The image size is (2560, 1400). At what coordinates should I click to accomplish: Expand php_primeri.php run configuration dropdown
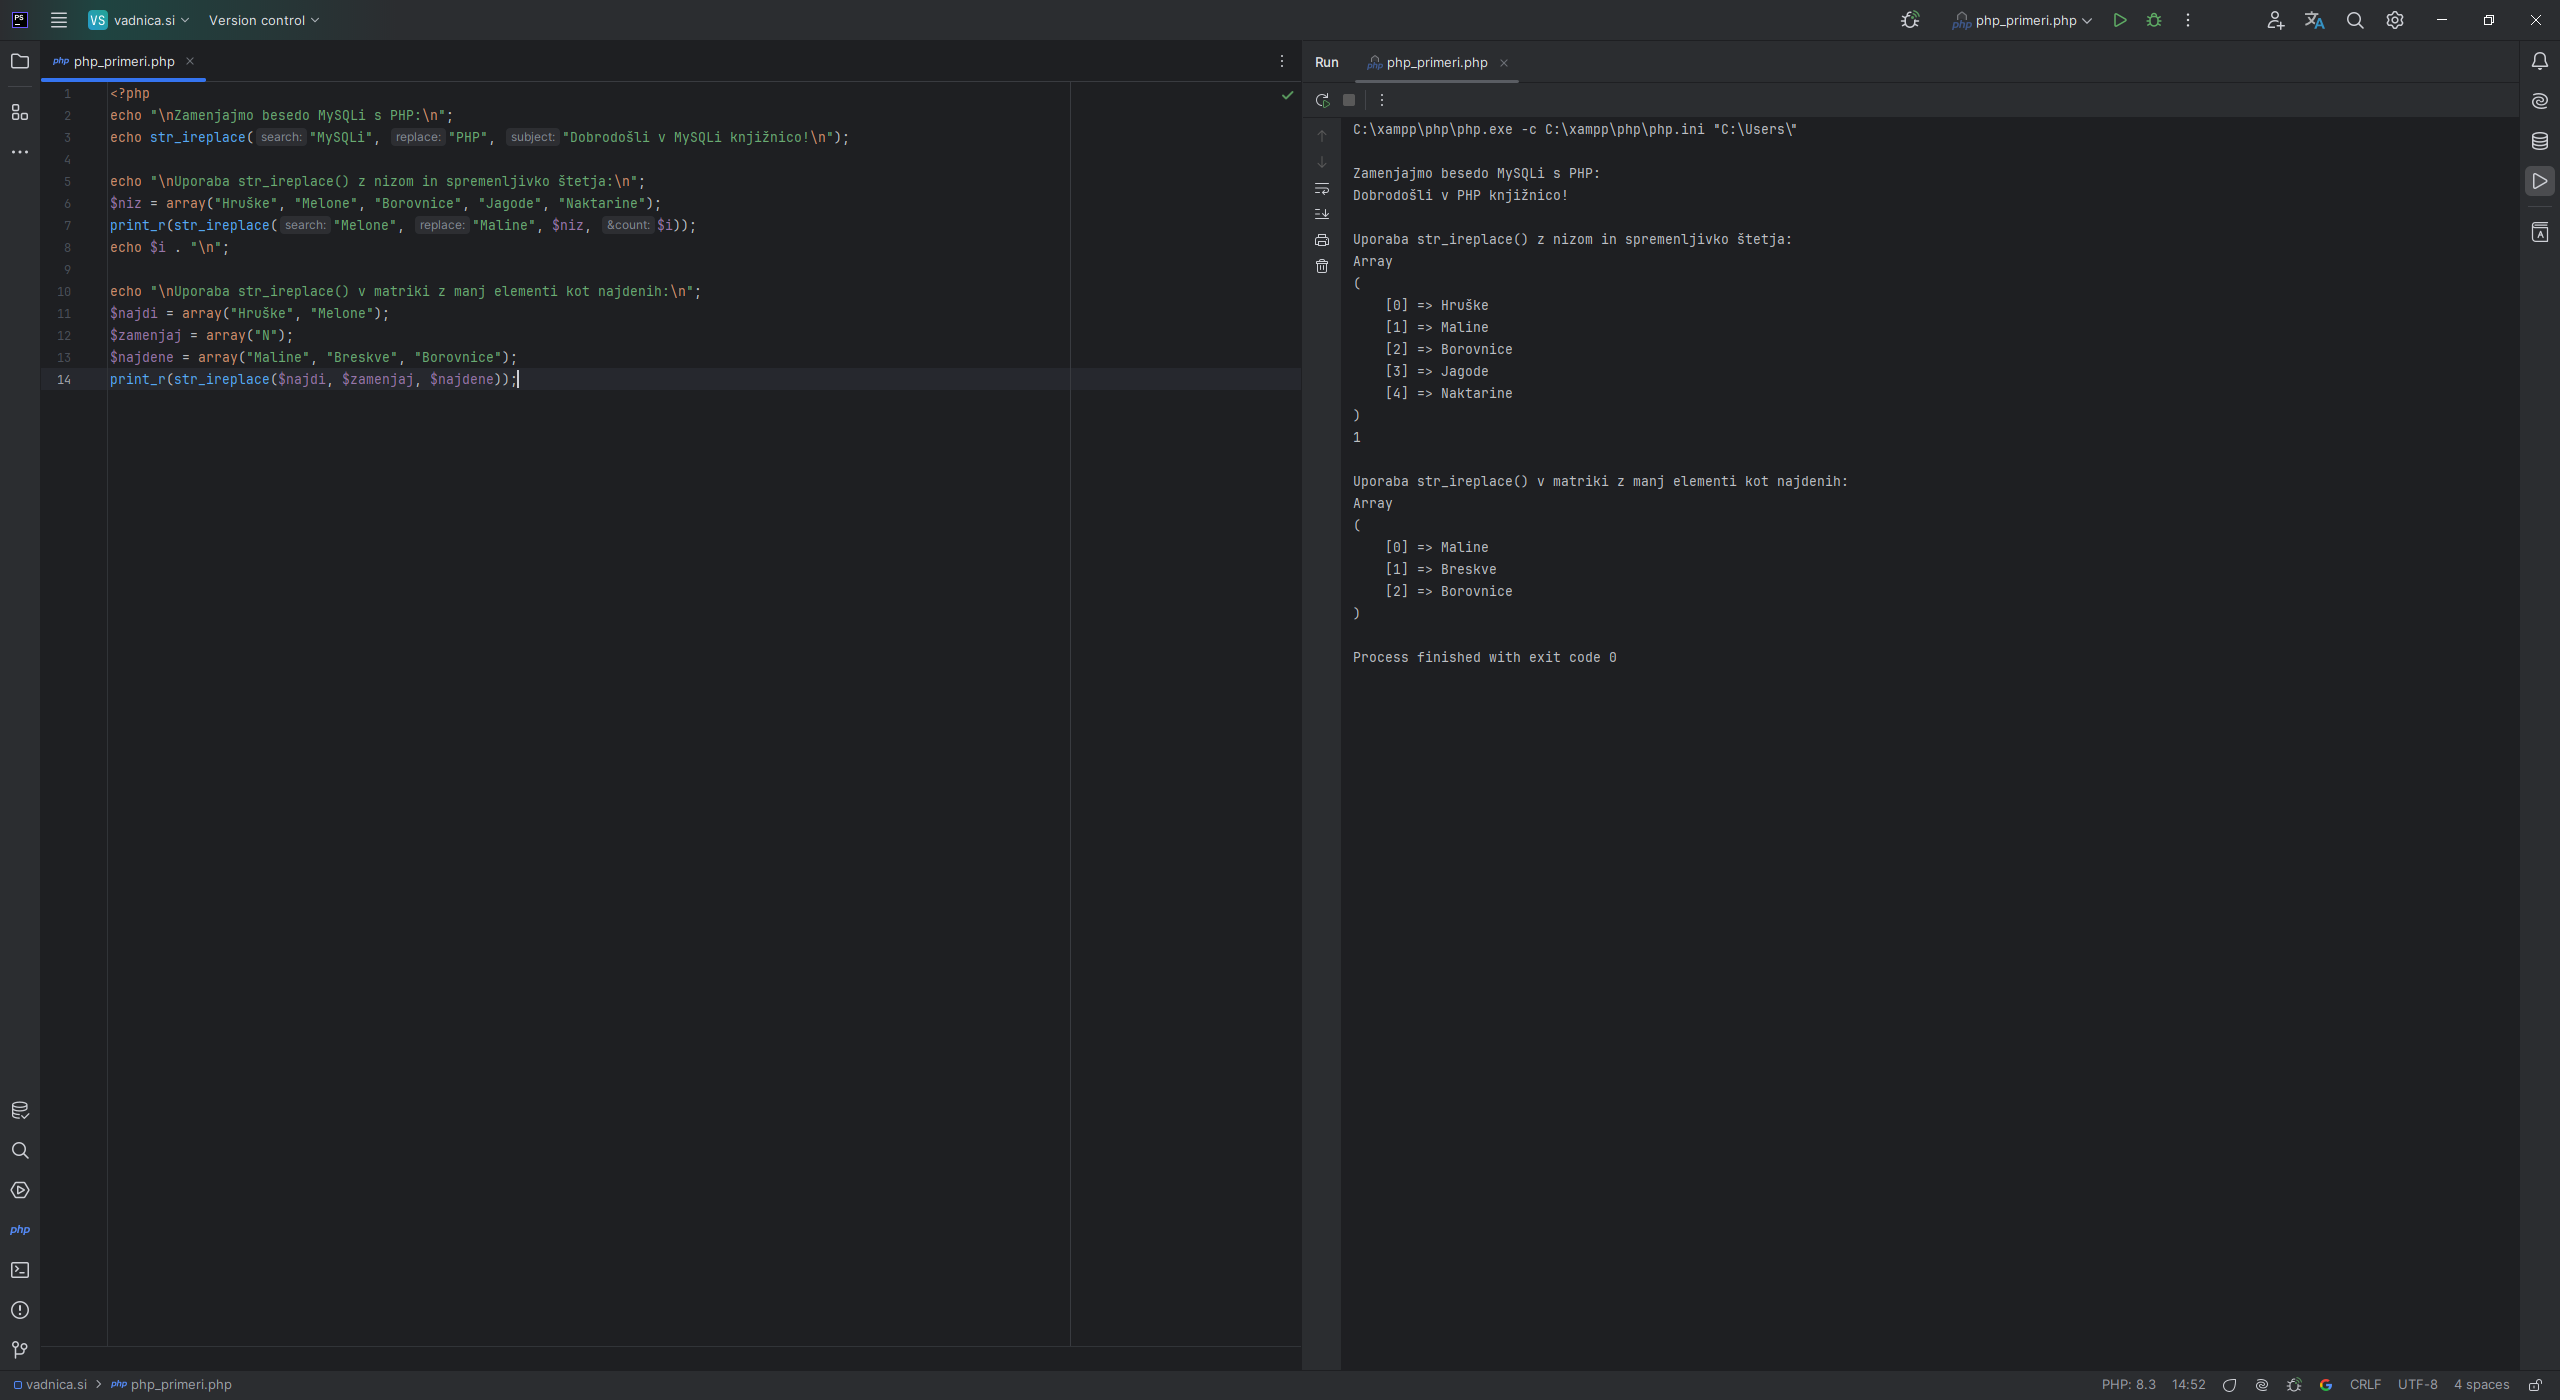[x=2025, y=20]
